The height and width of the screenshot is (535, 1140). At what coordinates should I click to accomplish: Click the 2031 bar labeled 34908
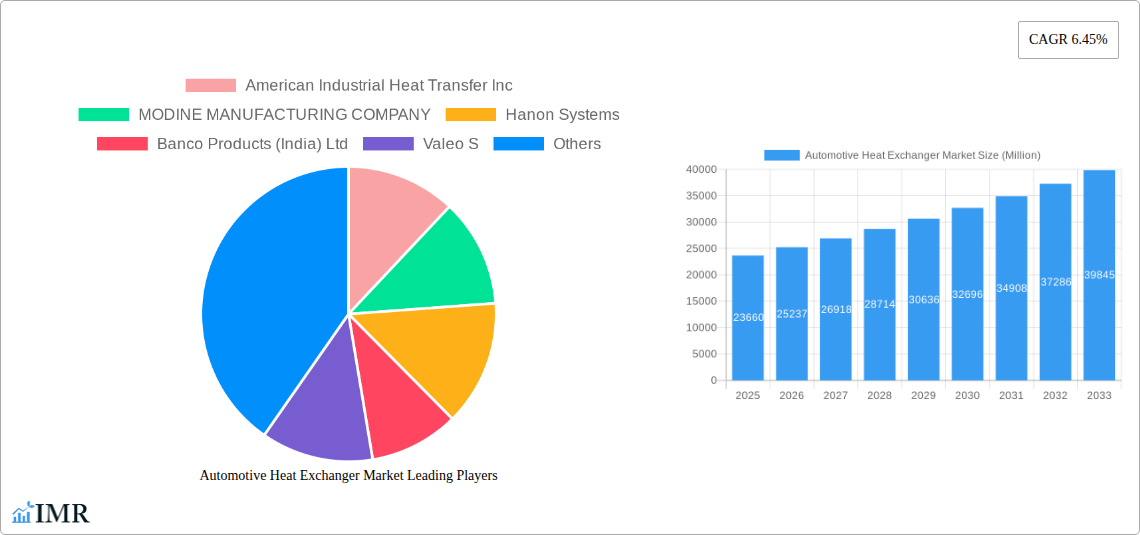click(x=1011, y=288)
